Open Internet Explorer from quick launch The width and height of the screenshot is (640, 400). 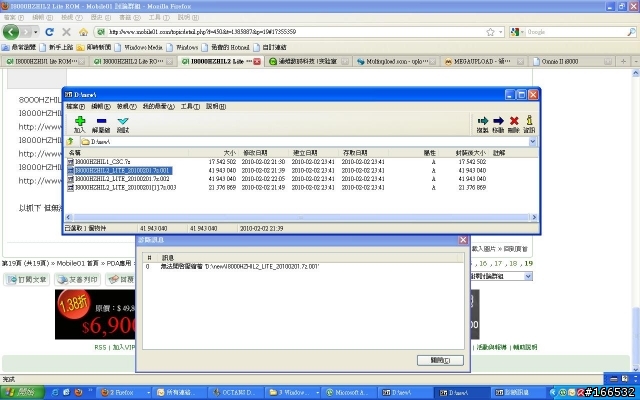[55, 392]
